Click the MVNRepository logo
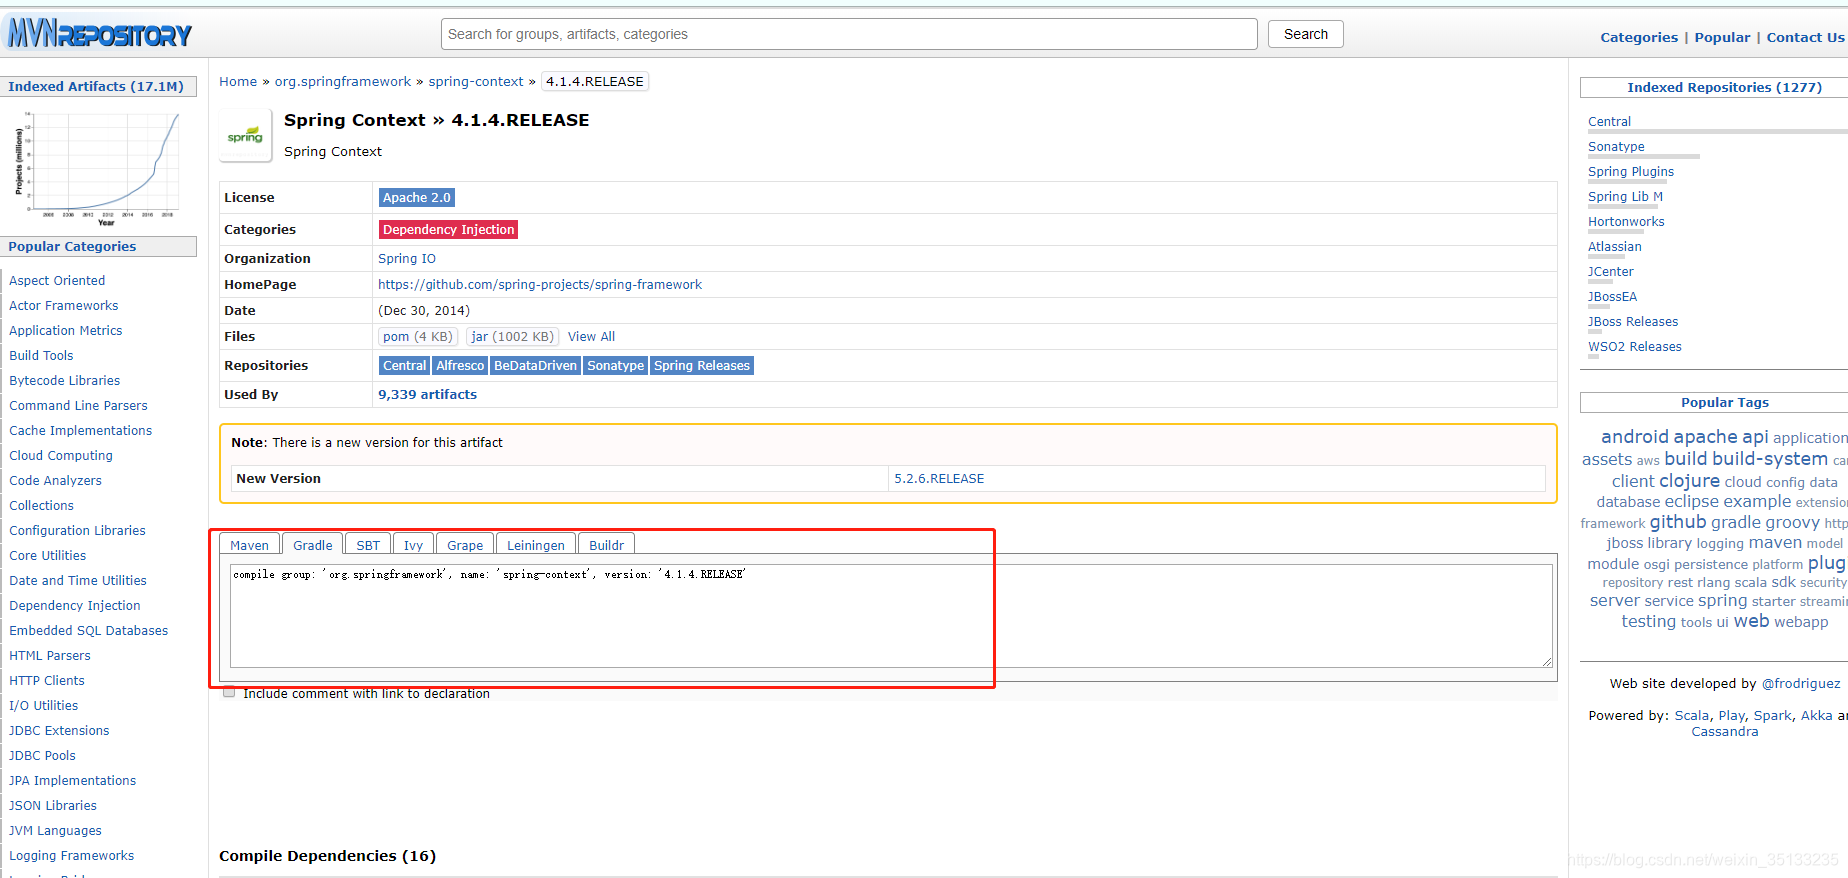This screenshot has width=1848, height=878. (99, 35)
